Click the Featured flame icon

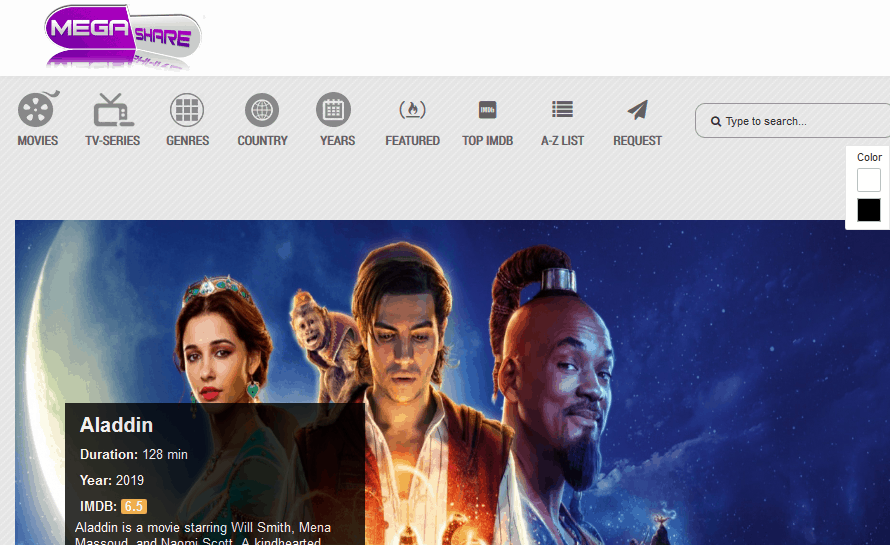tap(413, 110)
